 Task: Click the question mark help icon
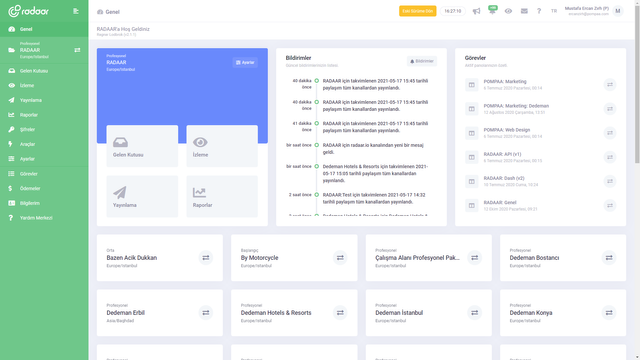click(x=539, y=11)
